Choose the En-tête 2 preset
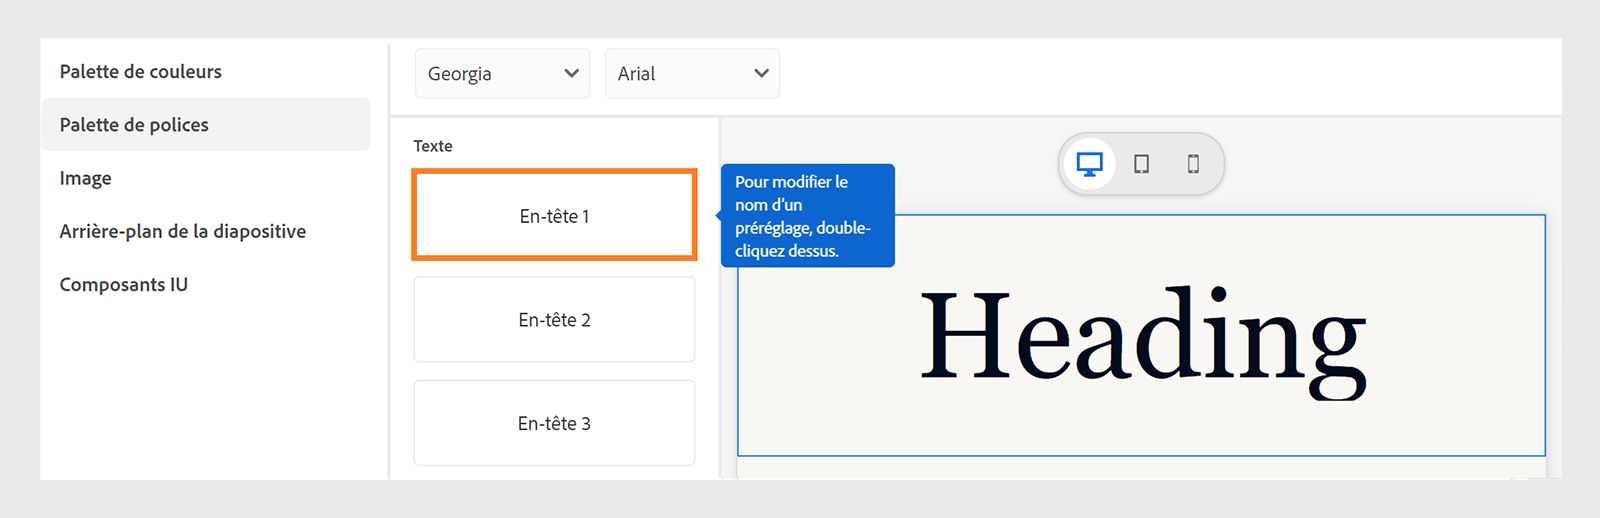The height and width of the screenshot is (518, 1600). 554,320
